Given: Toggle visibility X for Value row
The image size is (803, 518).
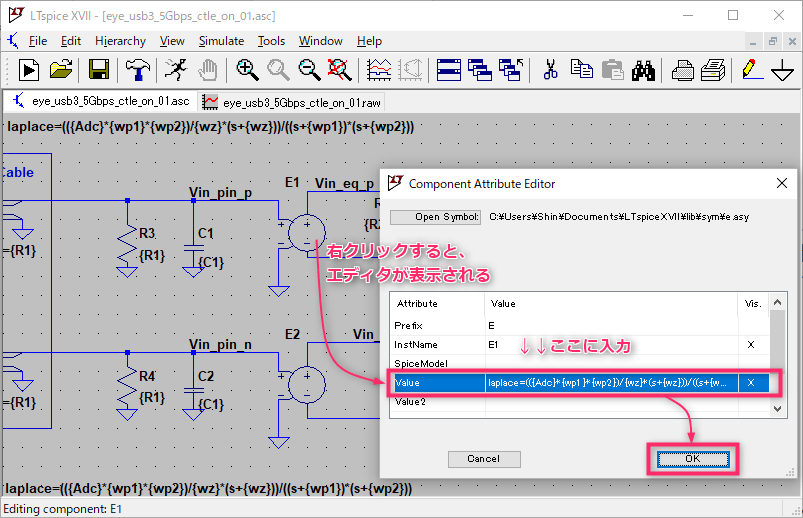Looking at the screenshot, I should coord(751,383).
